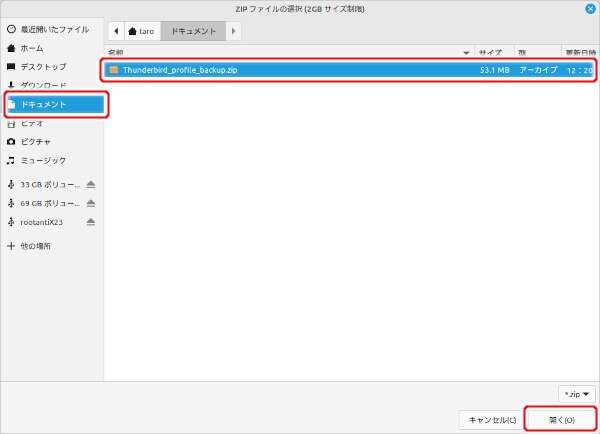Select the Thunderbird_profile_backup.zip file
Image resolution: width=600 pixels, height=434 pixels.
pyautogui.click(x=180, y=70)
